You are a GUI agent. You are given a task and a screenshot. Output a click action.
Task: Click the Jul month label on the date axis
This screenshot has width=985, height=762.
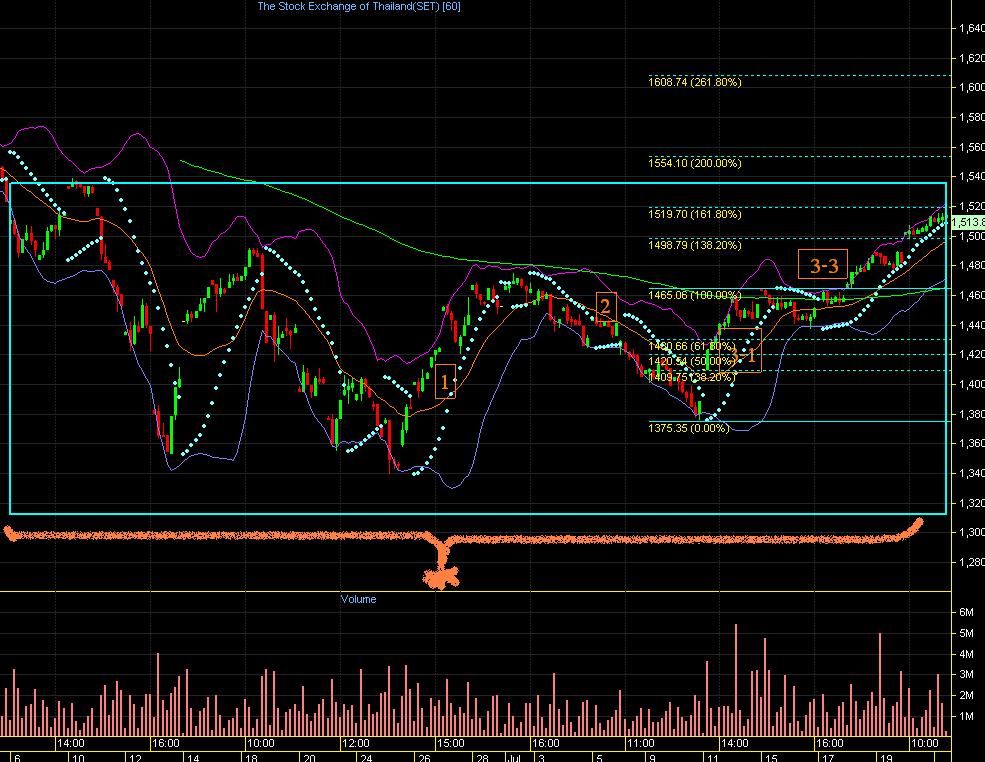[514, 758]
